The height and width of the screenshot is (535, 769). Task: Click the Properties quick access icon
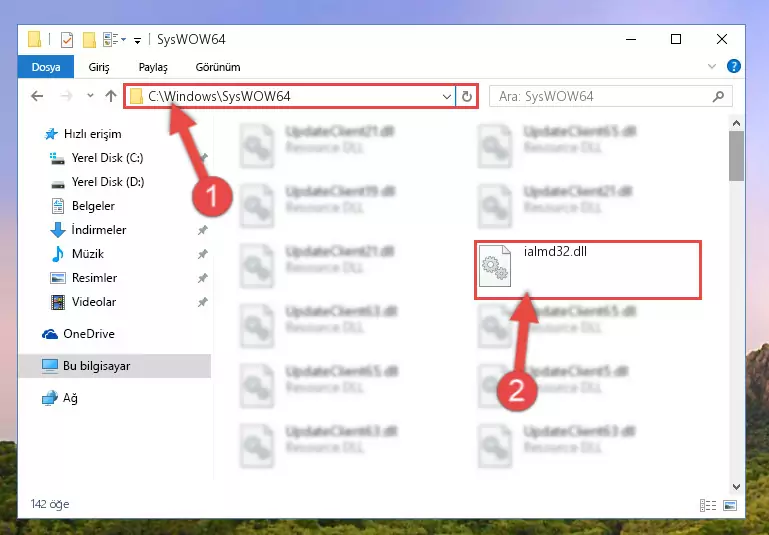click(67, 40)
